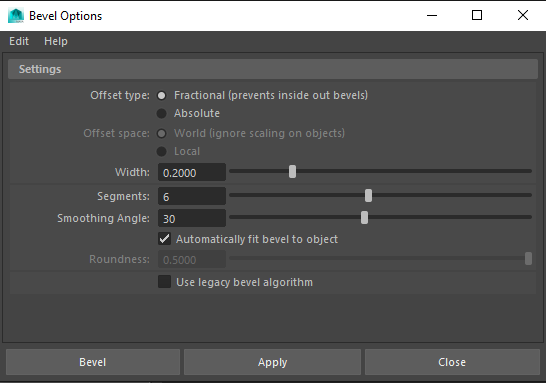Toggle Automatically fit bevel to object checkbox
This screenshot has width=546, height=383.
coord(164,239)
